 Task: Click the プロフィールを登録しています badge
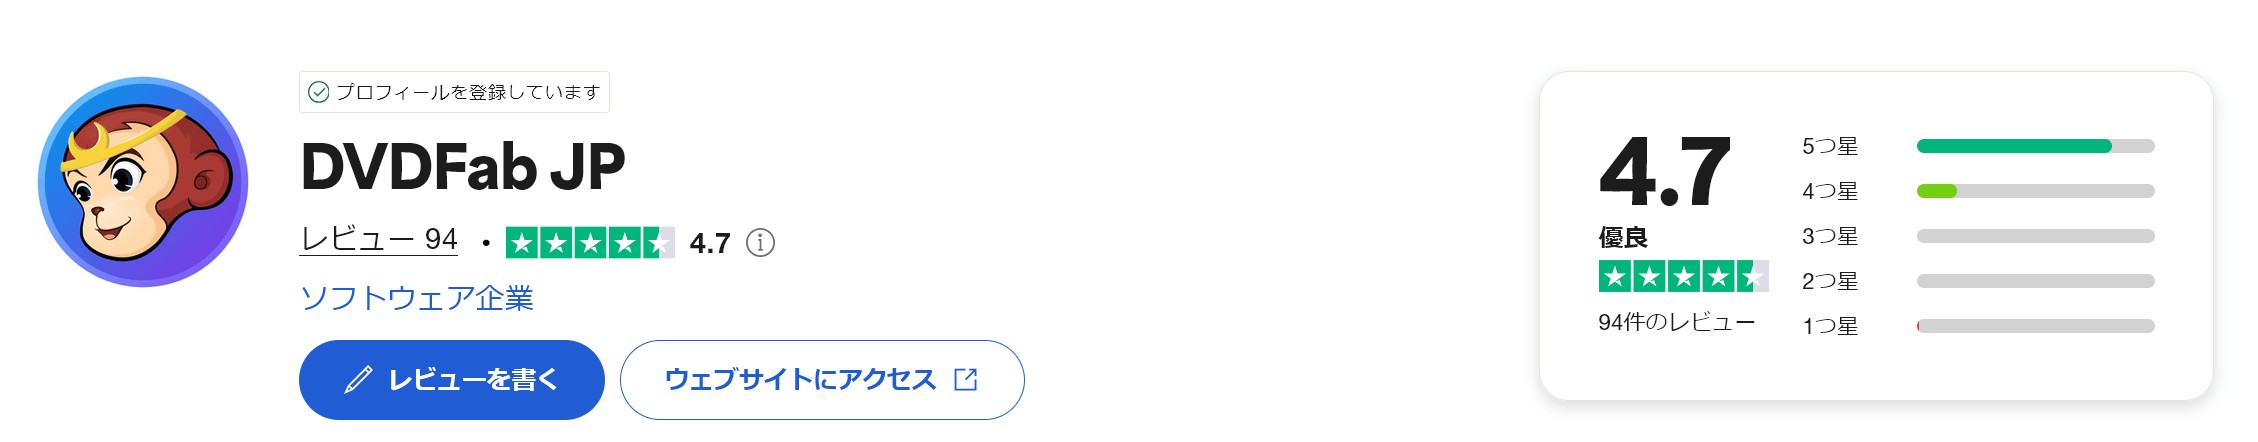tap(454, 92)
